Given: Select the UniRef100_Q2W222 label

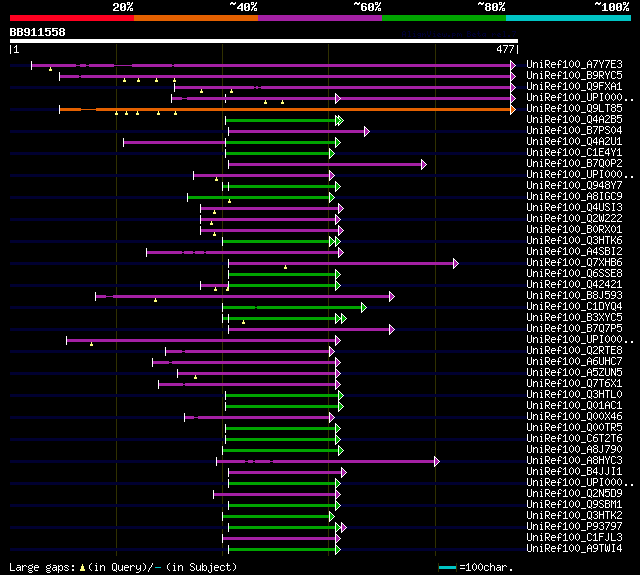Looking at the screenshot, I should point(574,219).
